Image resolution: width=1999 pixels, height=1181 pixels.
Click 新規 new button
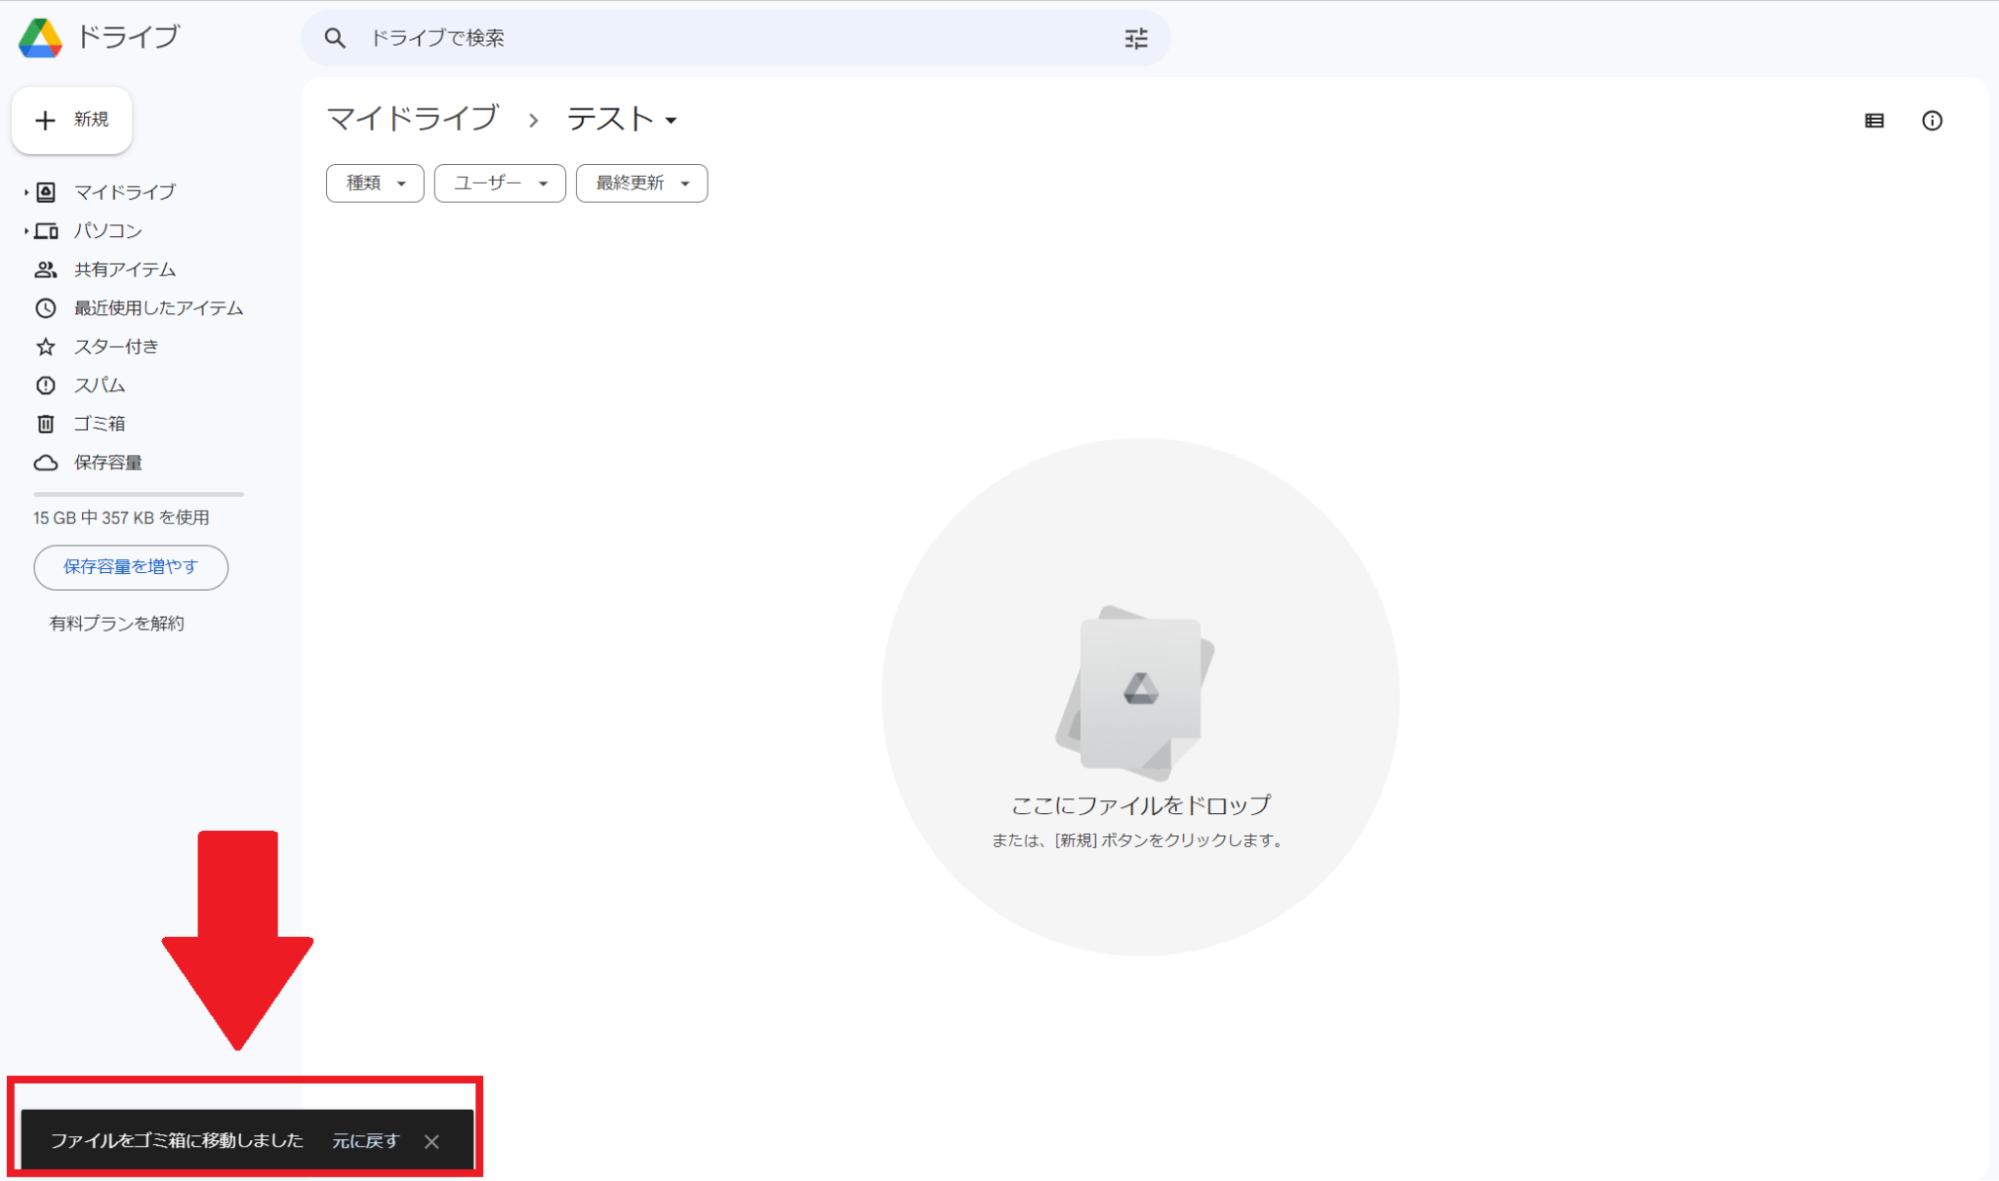(72, 120)
